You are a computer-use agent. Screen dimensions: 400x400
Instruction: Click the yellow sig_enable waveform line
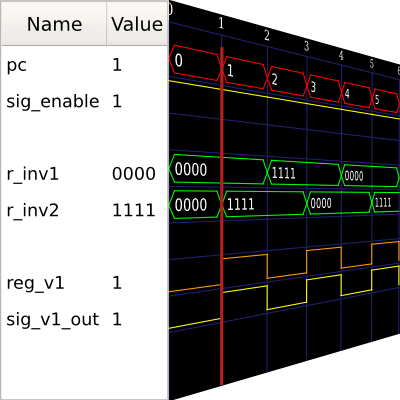(x=283, y=99)
